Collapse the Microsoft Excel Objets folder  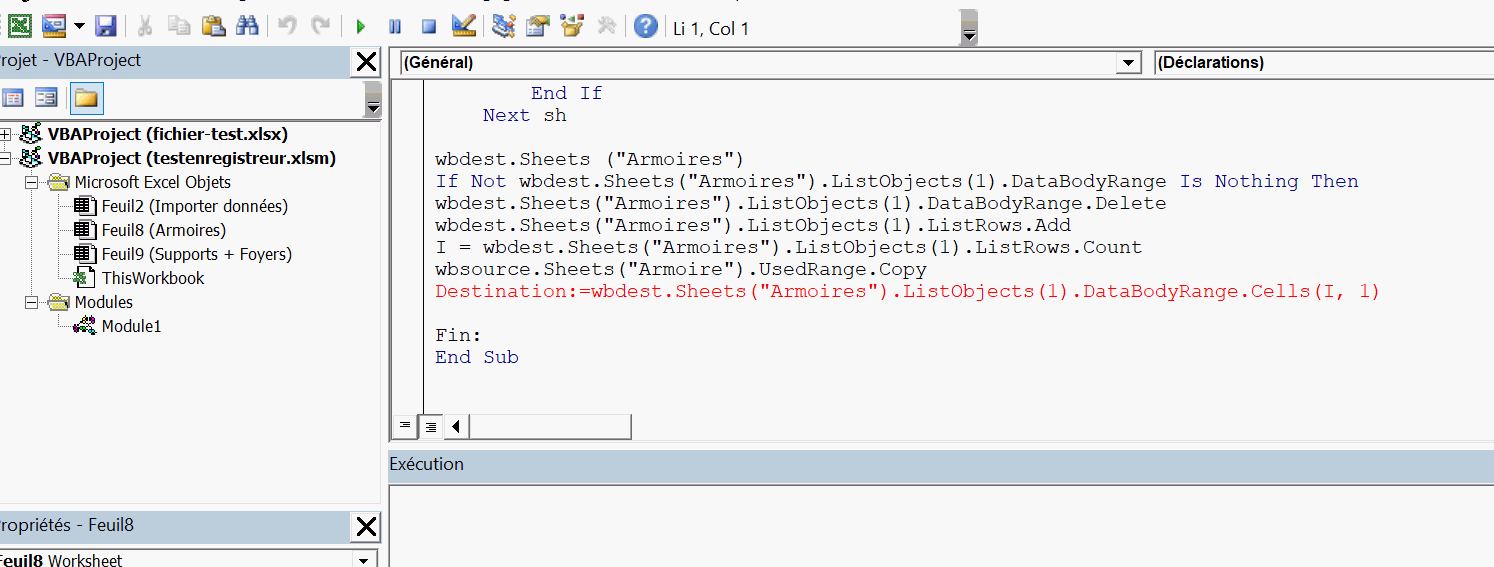(30, 182)
